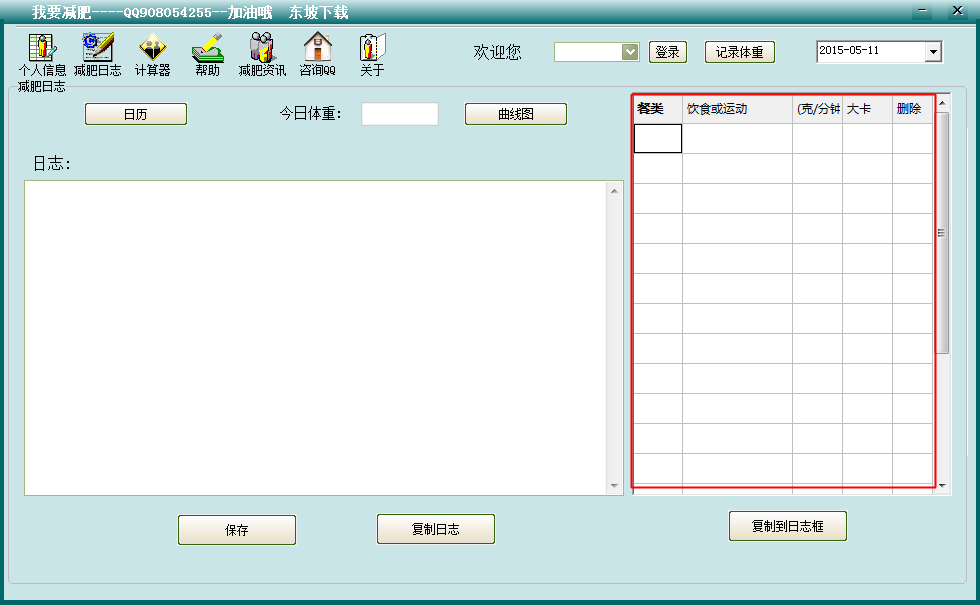980x605 pixels.
Task: Click the 登录 login button
Action: click(668, 52)
